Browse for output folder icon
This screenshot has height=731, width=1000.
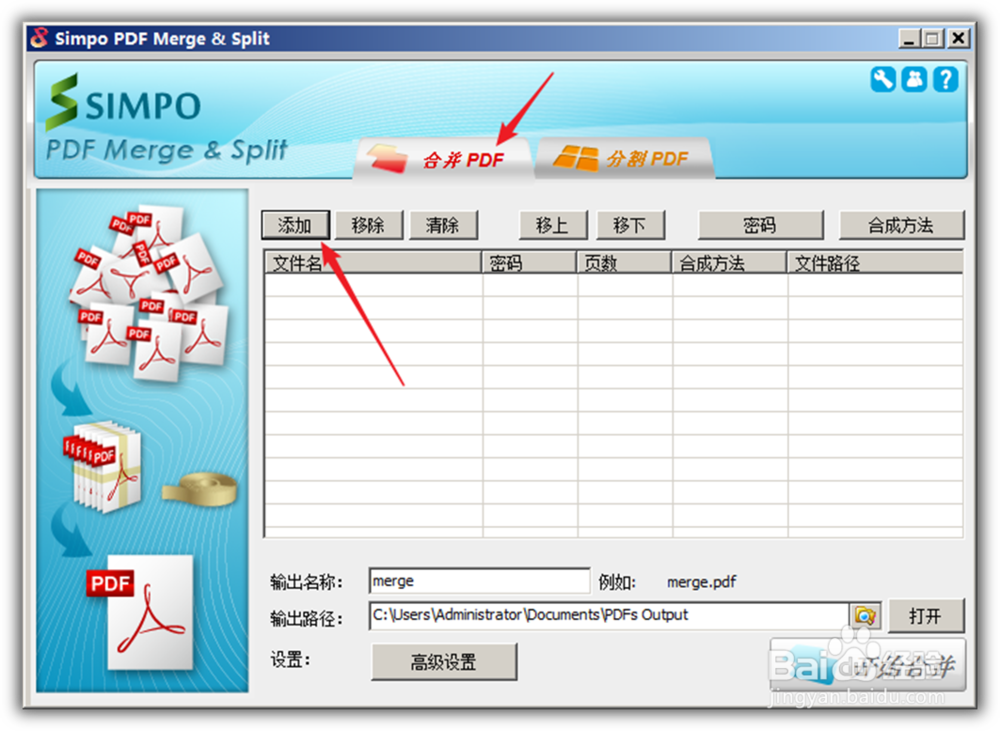point(865,616)
